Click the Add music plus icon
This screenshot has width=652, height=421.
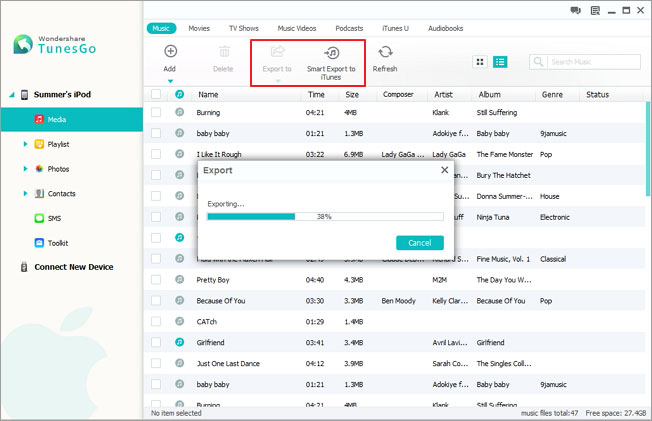click(x=170, y=51)
